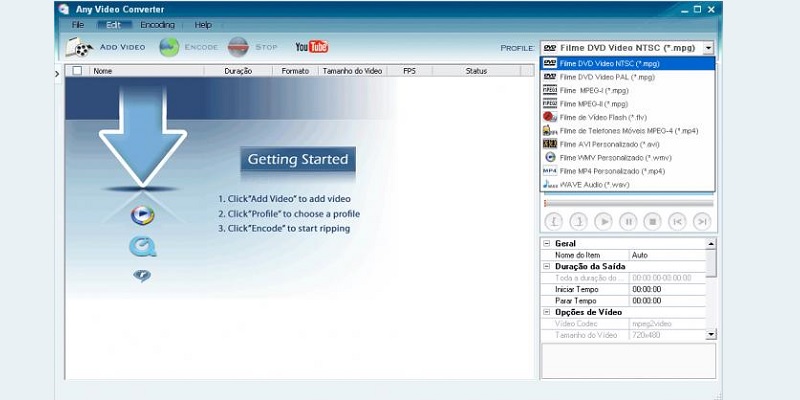The image size is (800, 400).
Task: Sort by the Duração column header
Action: tap(238, 71)
